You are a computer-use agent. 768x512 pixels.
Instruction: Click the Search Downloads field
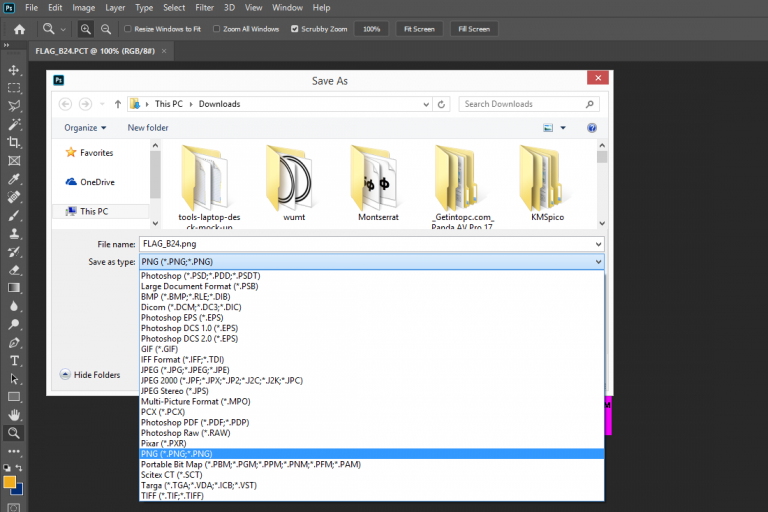527,104
